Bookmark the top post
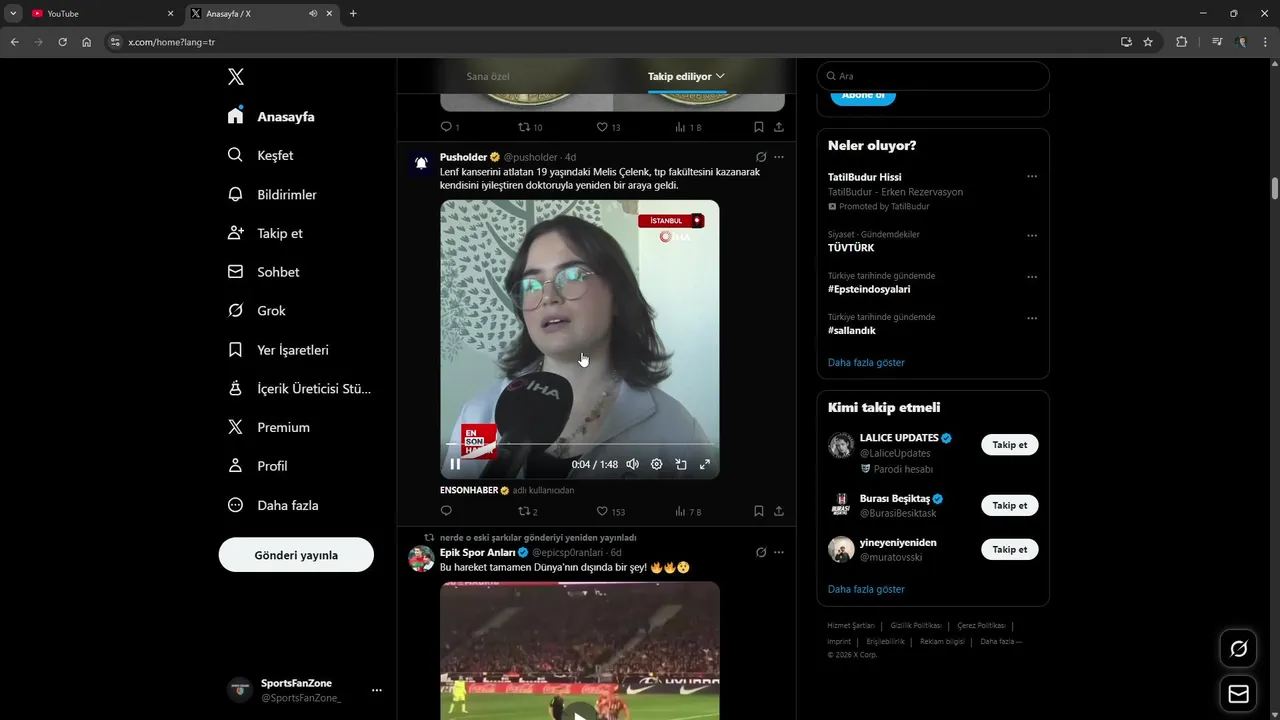Image resolution: width=1280 pixels, height=720 pixels. click(x=759, y=127)
